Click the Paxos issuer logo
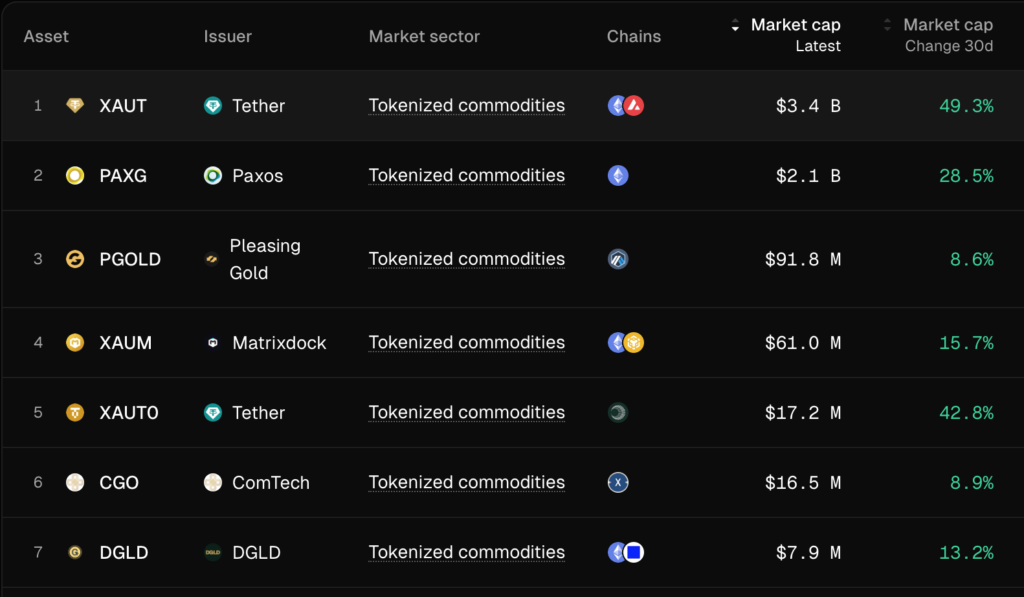Image resolution: width=1024 pixels, height=597 pixels. coord(213,176)
